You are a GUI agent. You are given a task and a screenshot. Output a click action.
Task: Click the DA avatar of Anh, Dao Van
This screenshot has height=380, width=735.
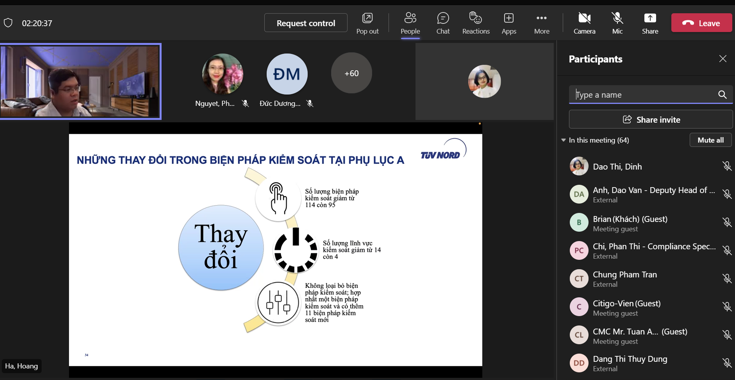pyautogui.click(x=579, y=194)
